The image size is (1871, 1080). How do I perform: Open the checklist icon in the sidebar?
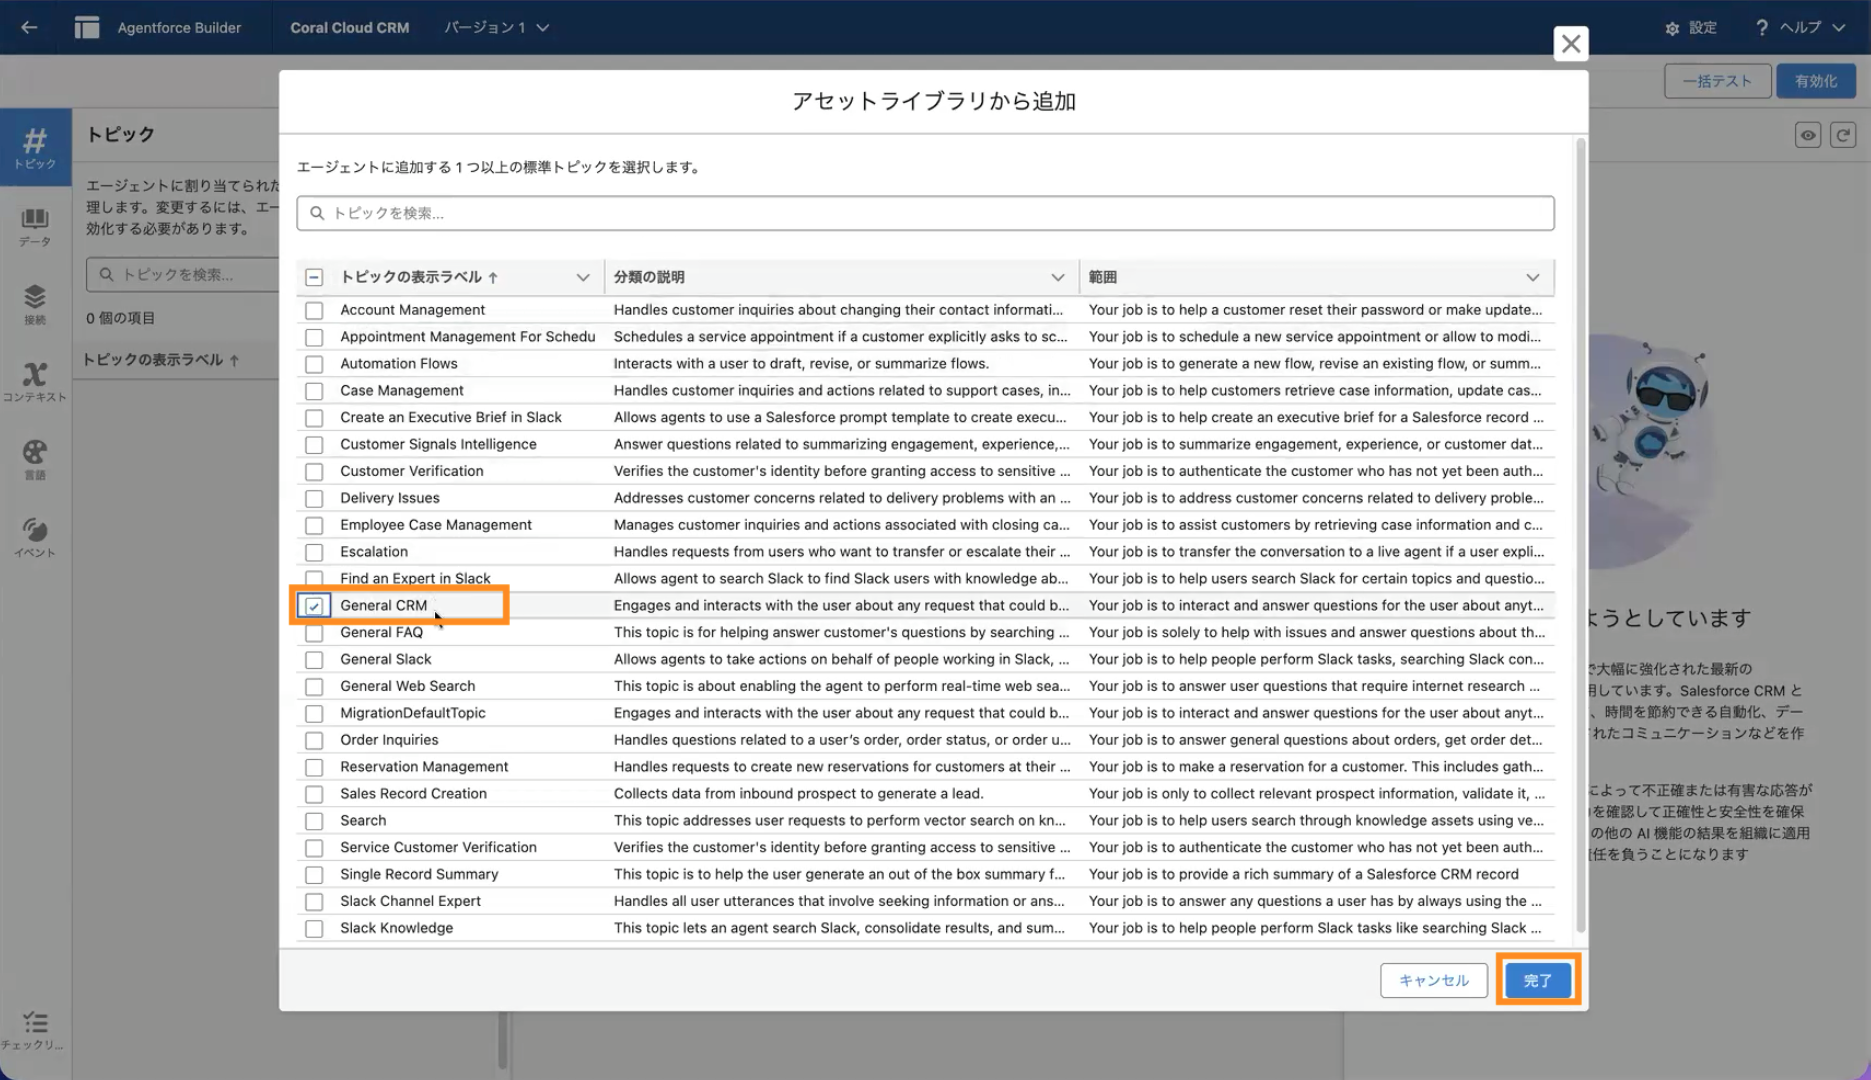35,1029
